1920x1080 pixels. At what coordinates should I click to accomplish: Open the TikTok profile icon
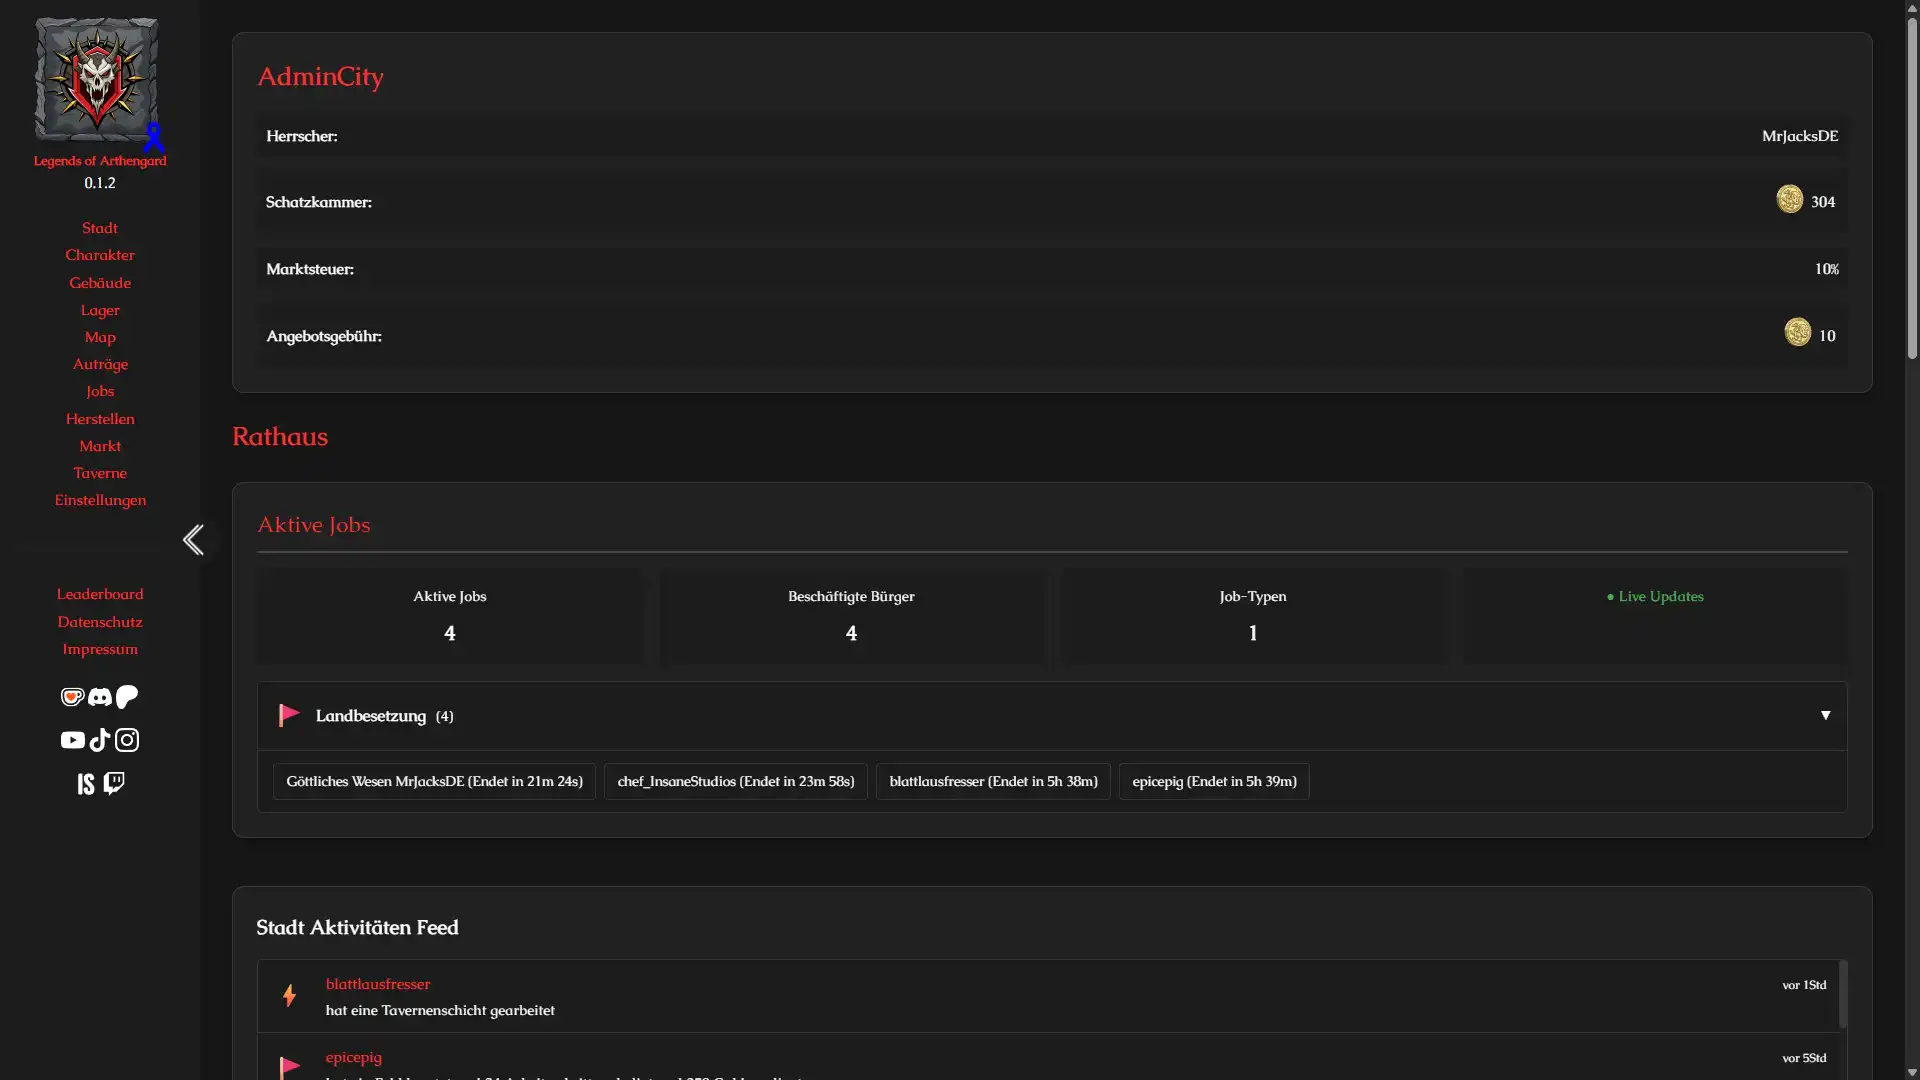coord(99,740)
